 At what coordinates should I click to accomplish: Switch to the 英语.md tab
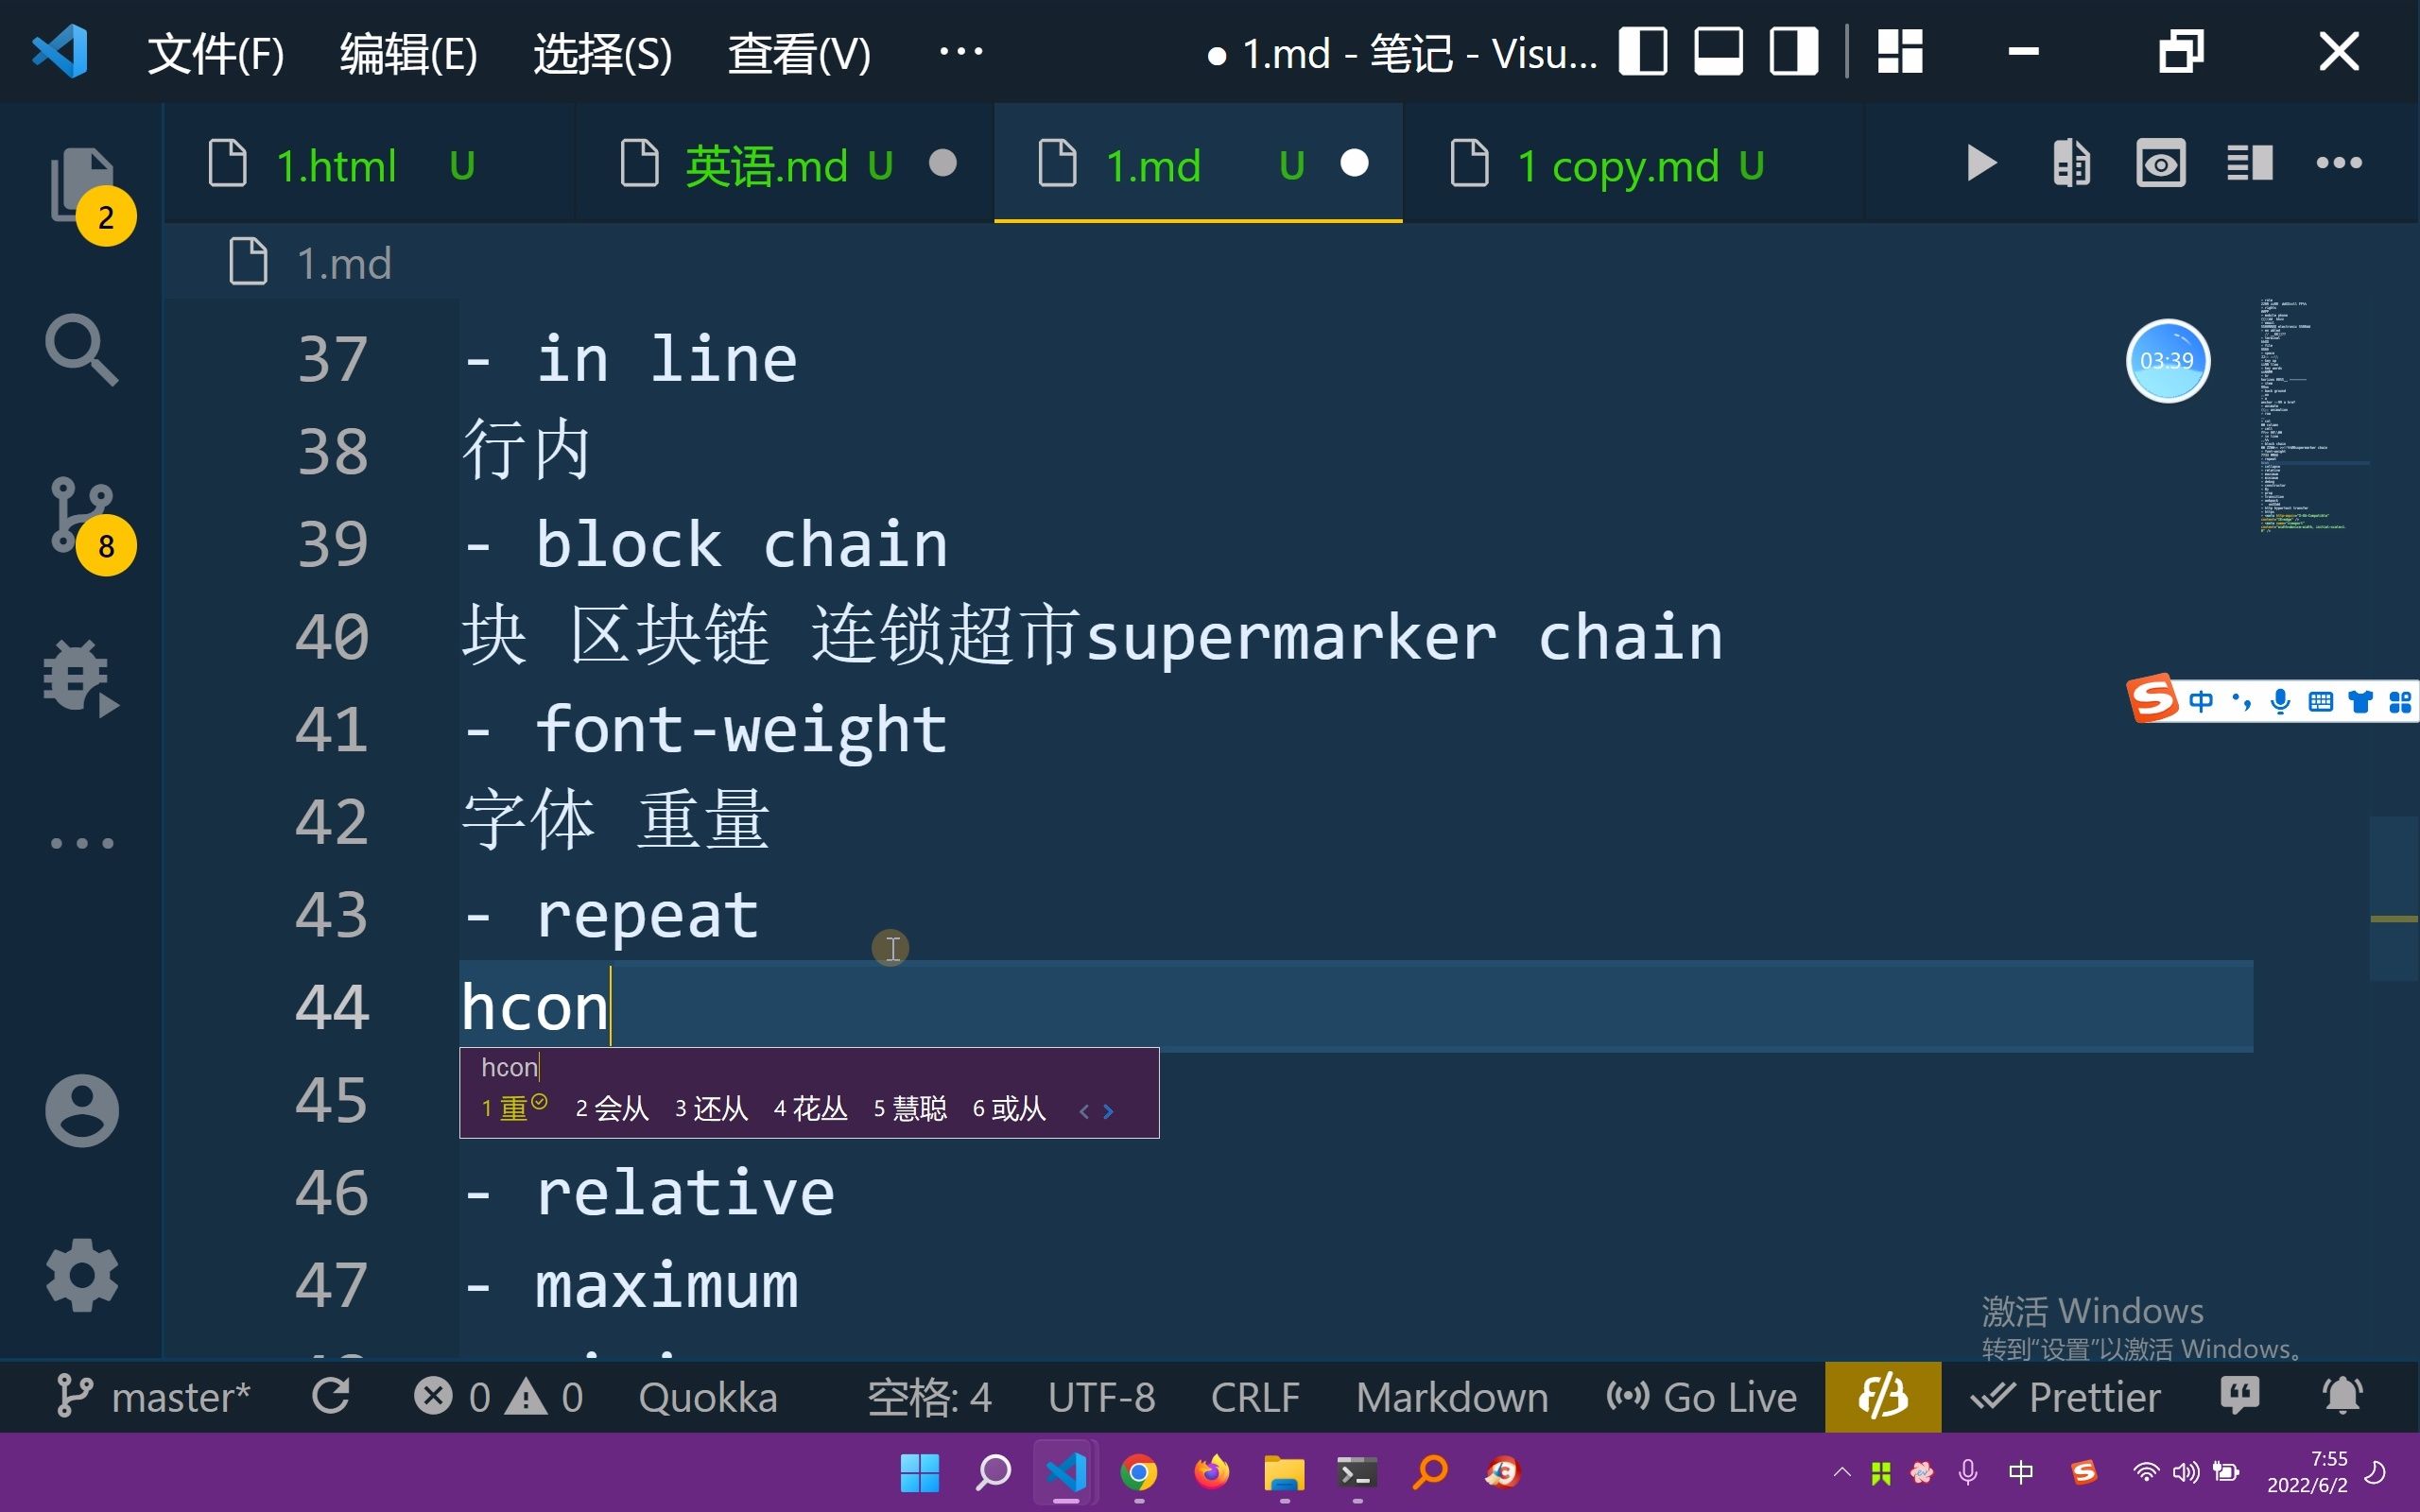coord(766,165)
